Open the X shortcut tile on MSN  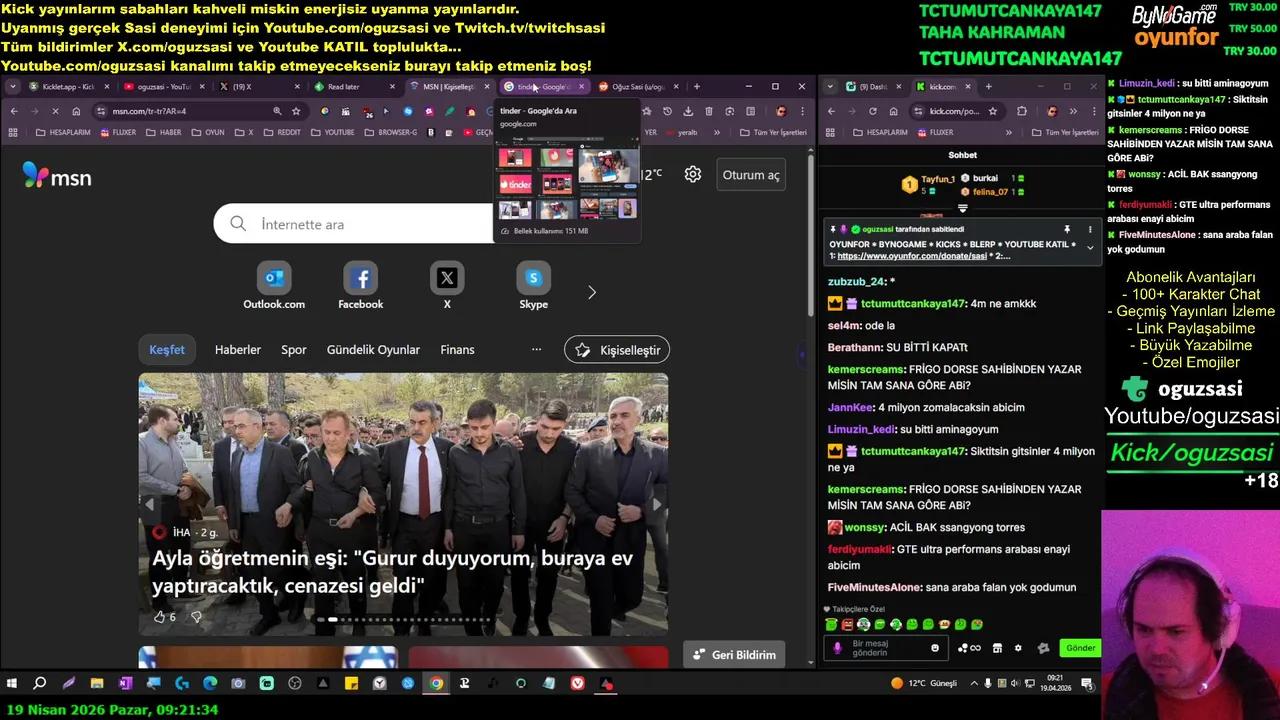(x=447, y=286)
